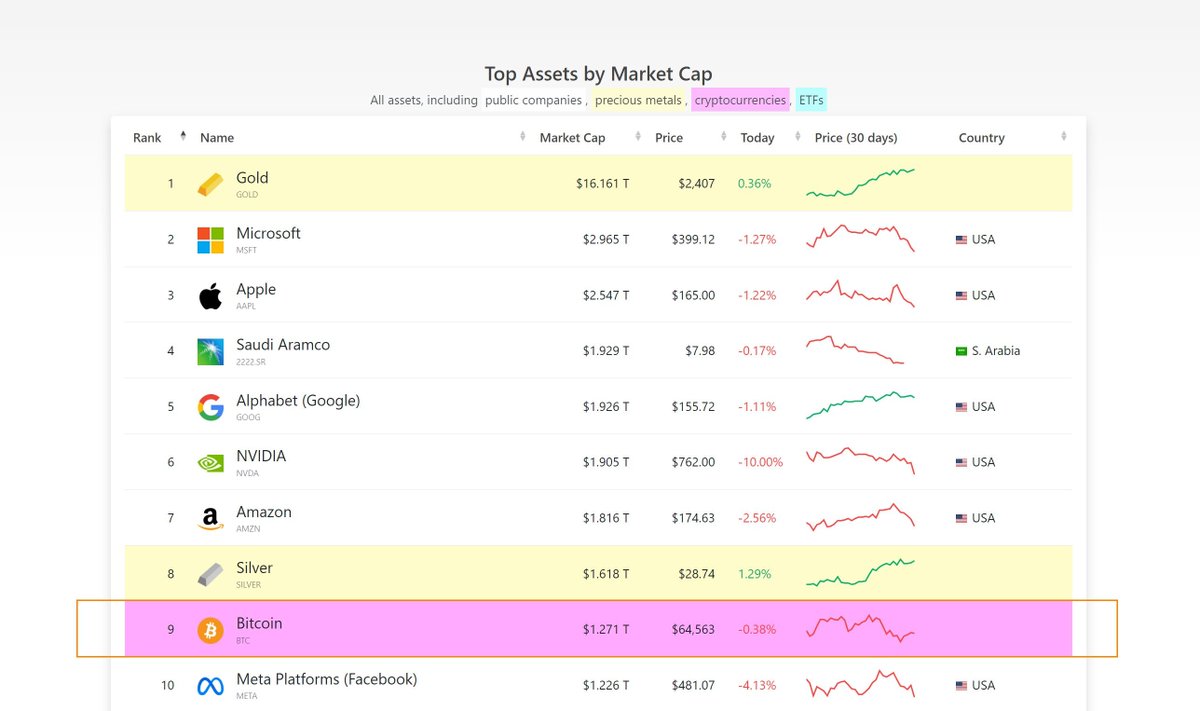Click the Microsoft logo icon
1200x711 pixels.
(x=210, y=240)
